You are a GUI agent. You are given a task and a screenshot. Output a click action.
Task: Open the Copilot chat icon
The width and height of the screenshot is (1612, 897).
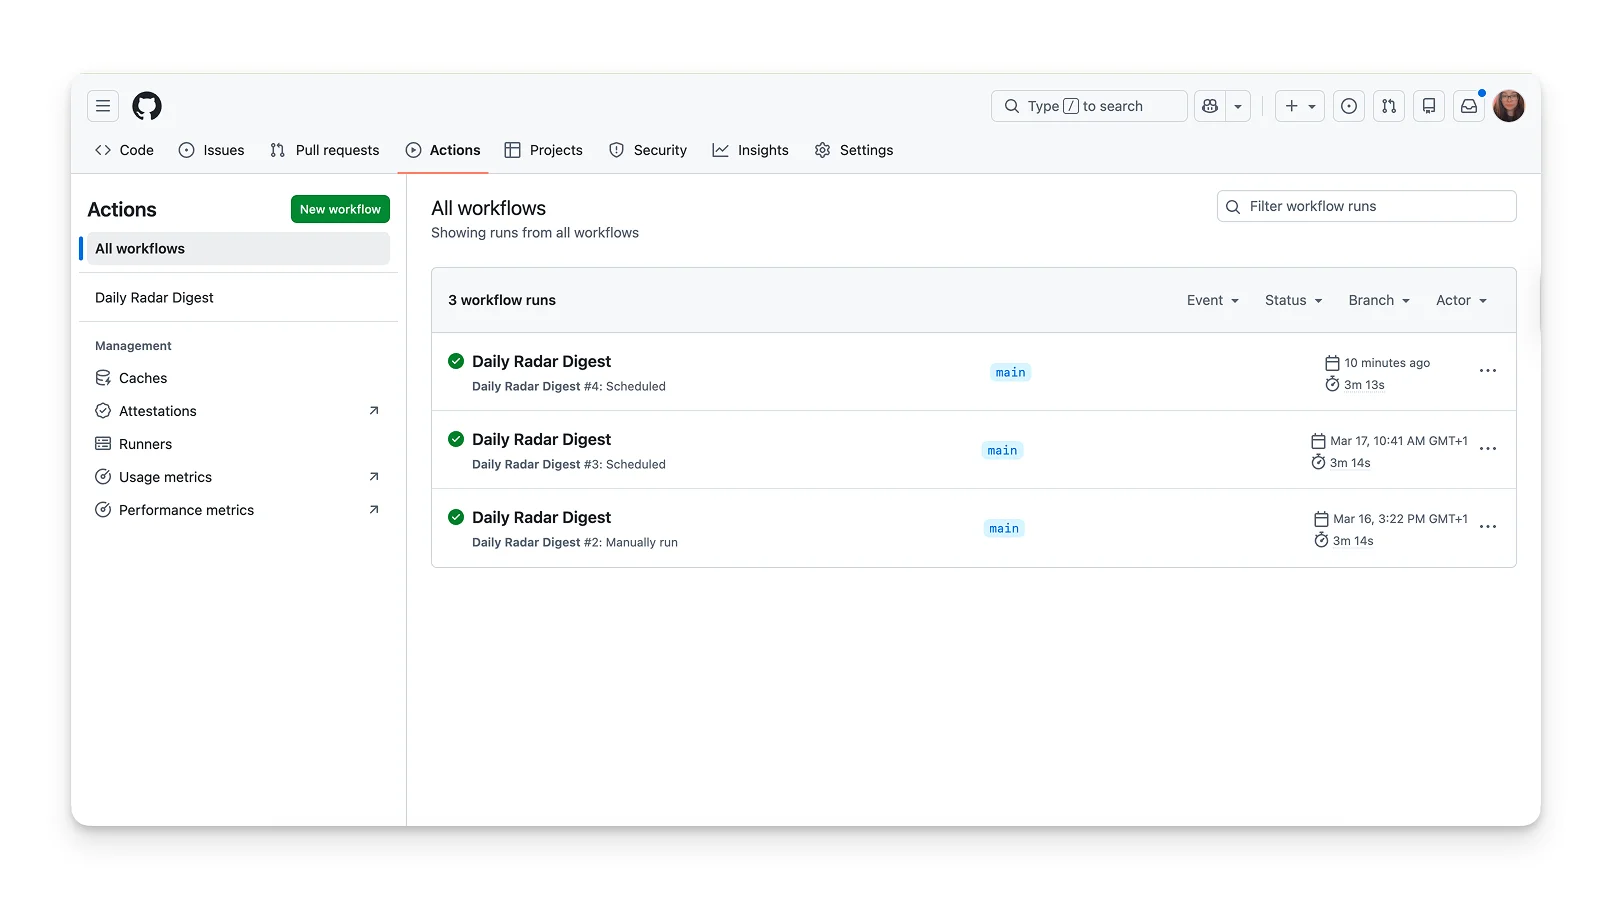(x=1210, y=106)
